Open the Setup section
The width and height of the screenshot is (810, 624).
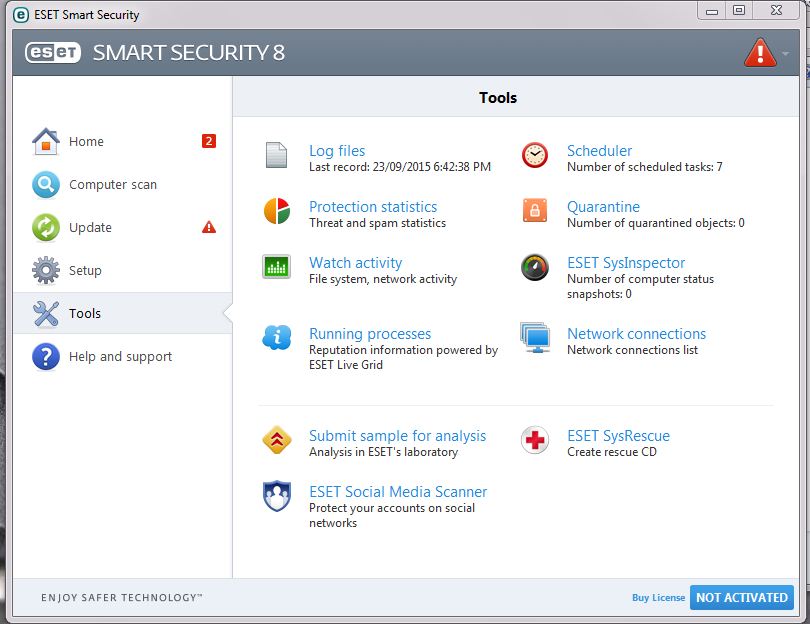click(85, 271)
